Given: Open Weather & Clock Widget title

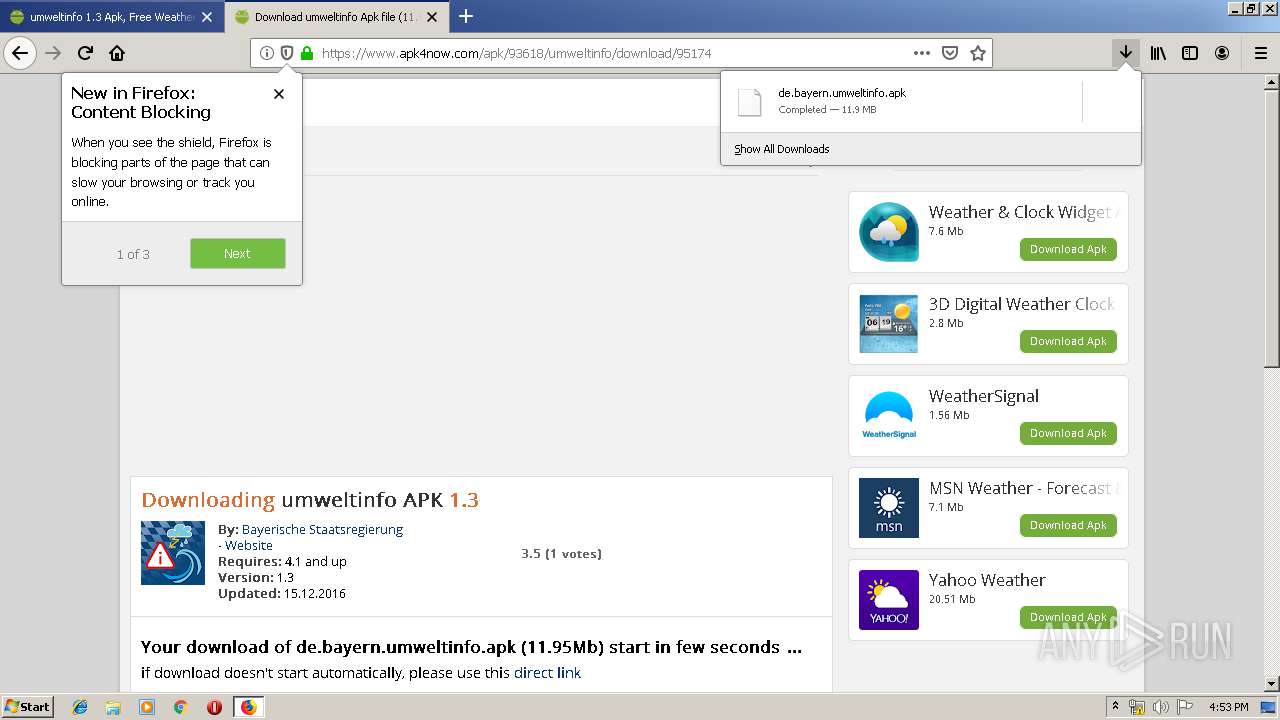Looking at the screenshot, I should tap(1019, 212).
